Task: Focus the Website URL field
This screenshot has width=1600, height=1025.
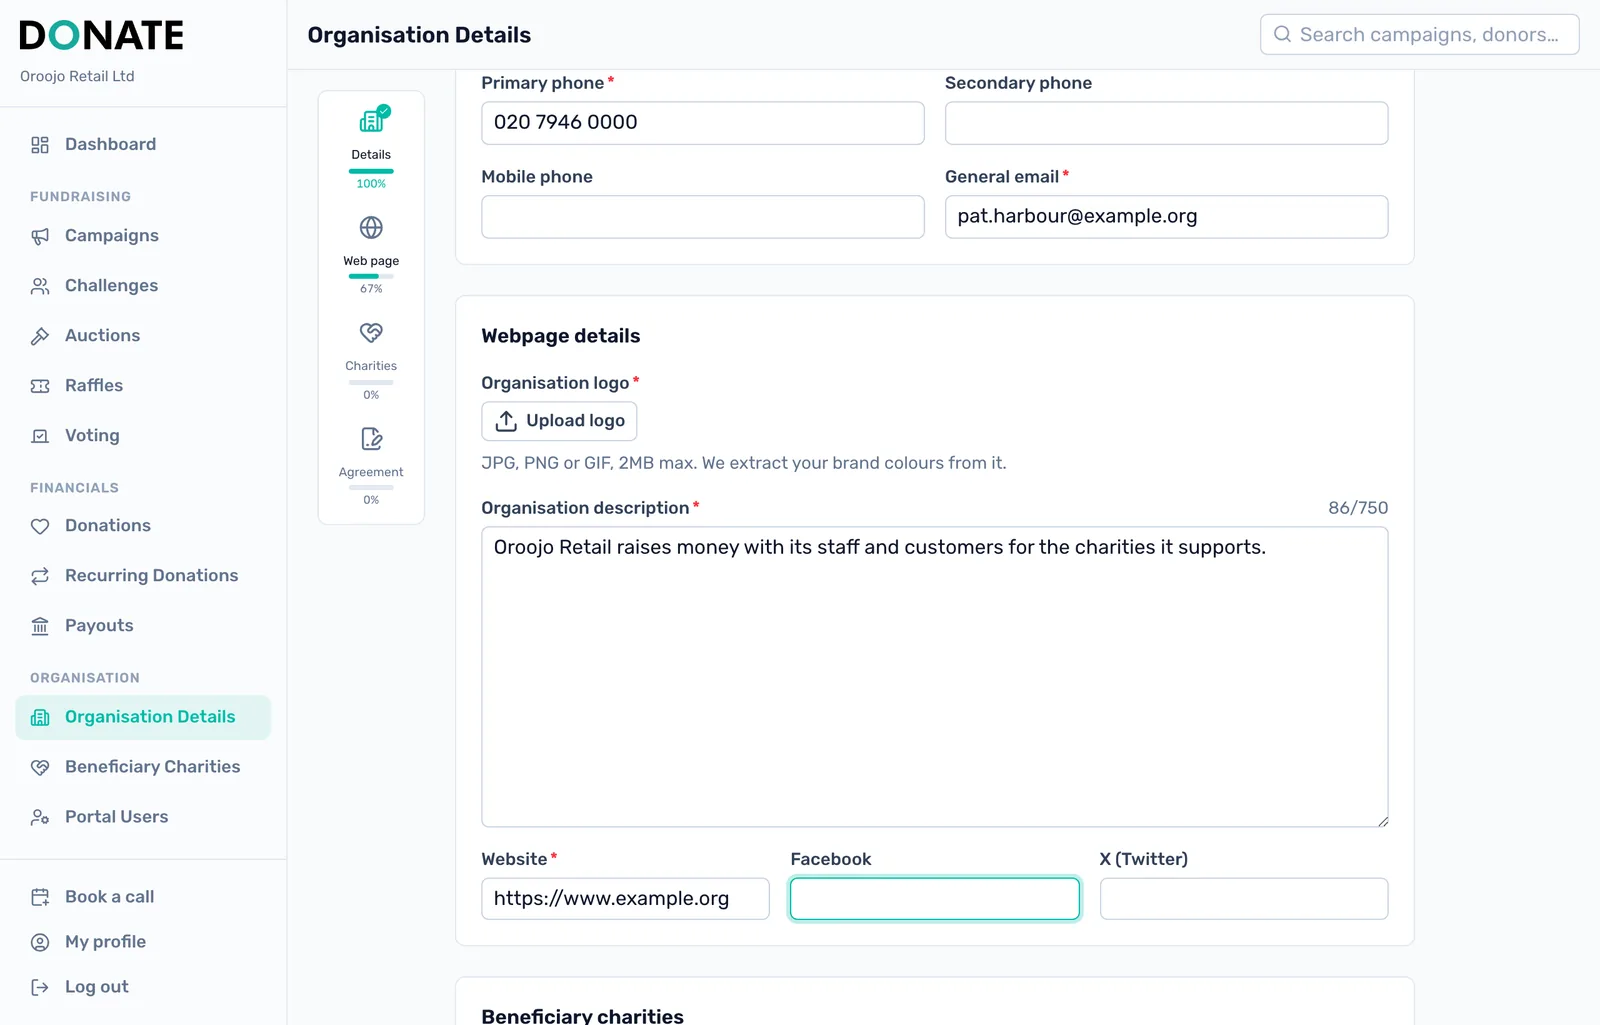Action: point(625,899)
